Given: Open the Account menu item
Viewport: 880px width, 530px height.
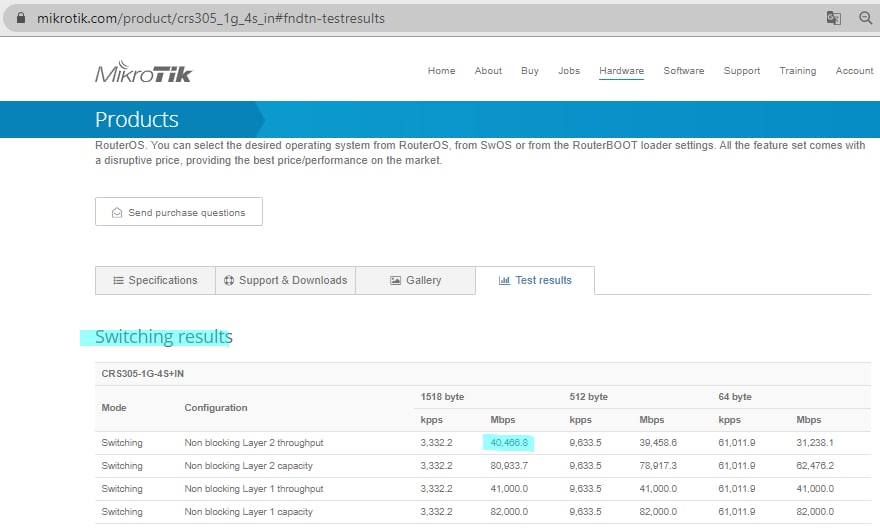Looking at the screenshot, I should coord(854,71).
